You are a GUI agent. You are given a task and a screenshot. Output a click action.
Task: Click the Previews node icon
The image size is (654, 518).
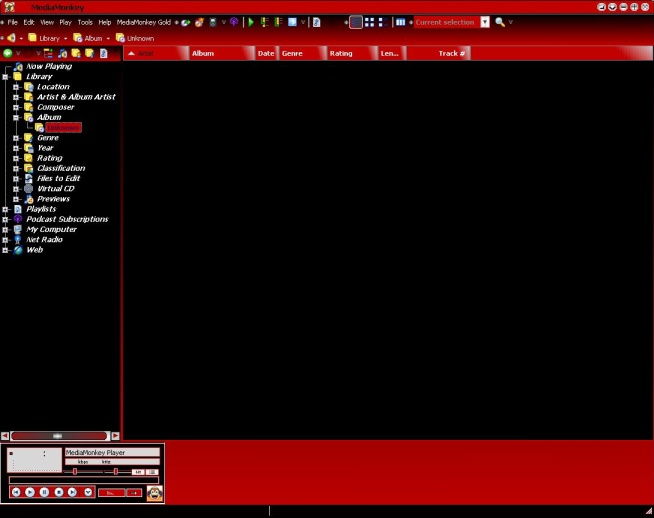[x=28, y=199]
